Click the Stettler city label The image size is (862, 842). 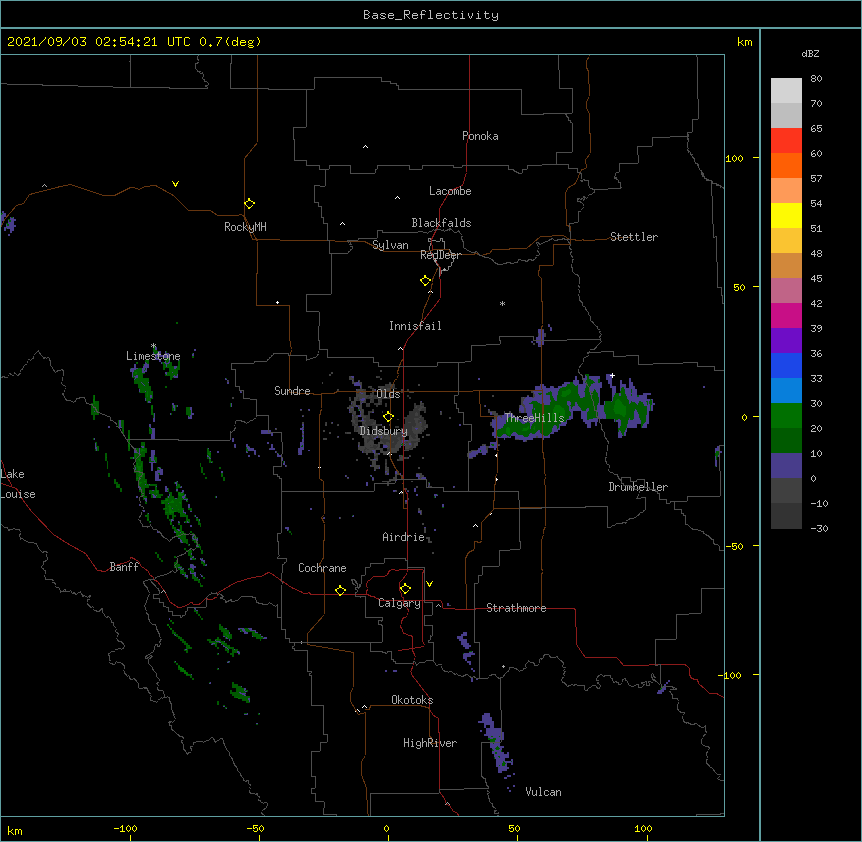[634, 237]
